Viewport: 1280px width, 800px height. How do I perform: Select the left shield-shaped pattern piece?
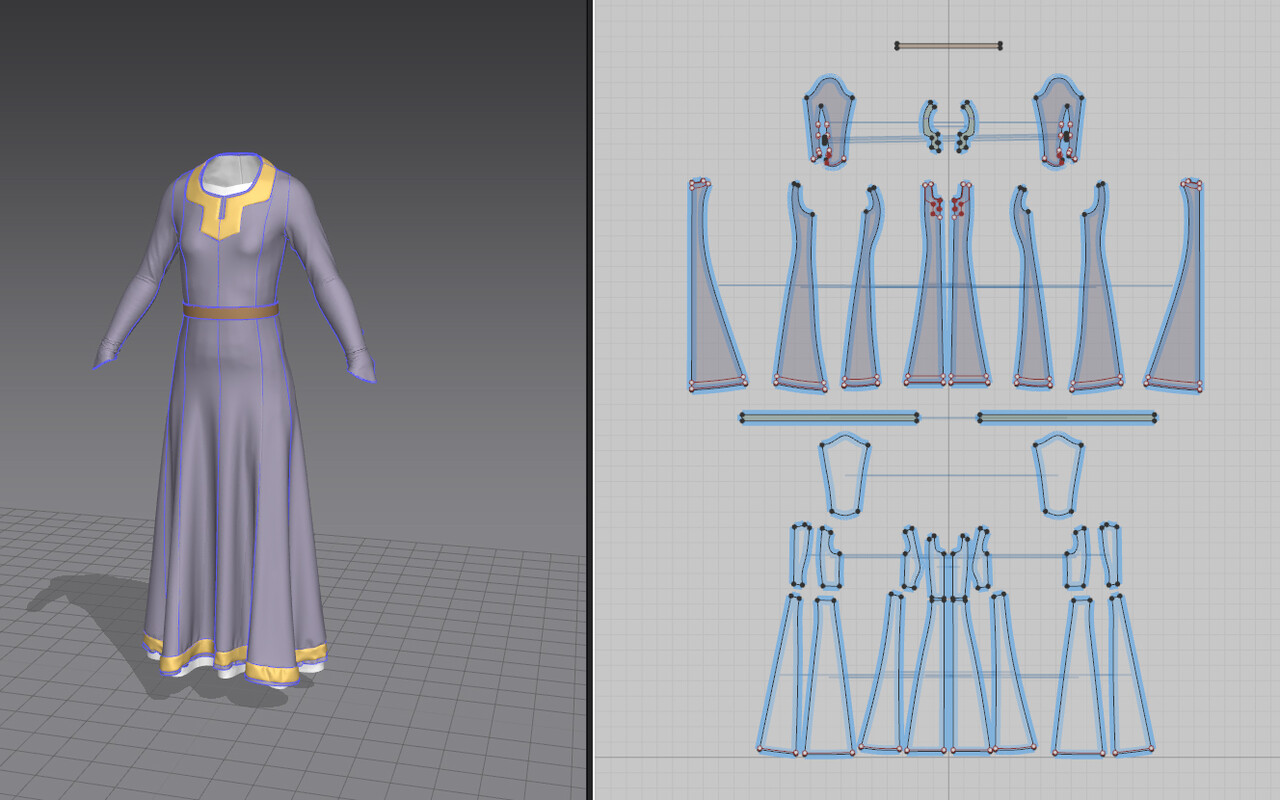pyautogui.click(x=844, y=476)
